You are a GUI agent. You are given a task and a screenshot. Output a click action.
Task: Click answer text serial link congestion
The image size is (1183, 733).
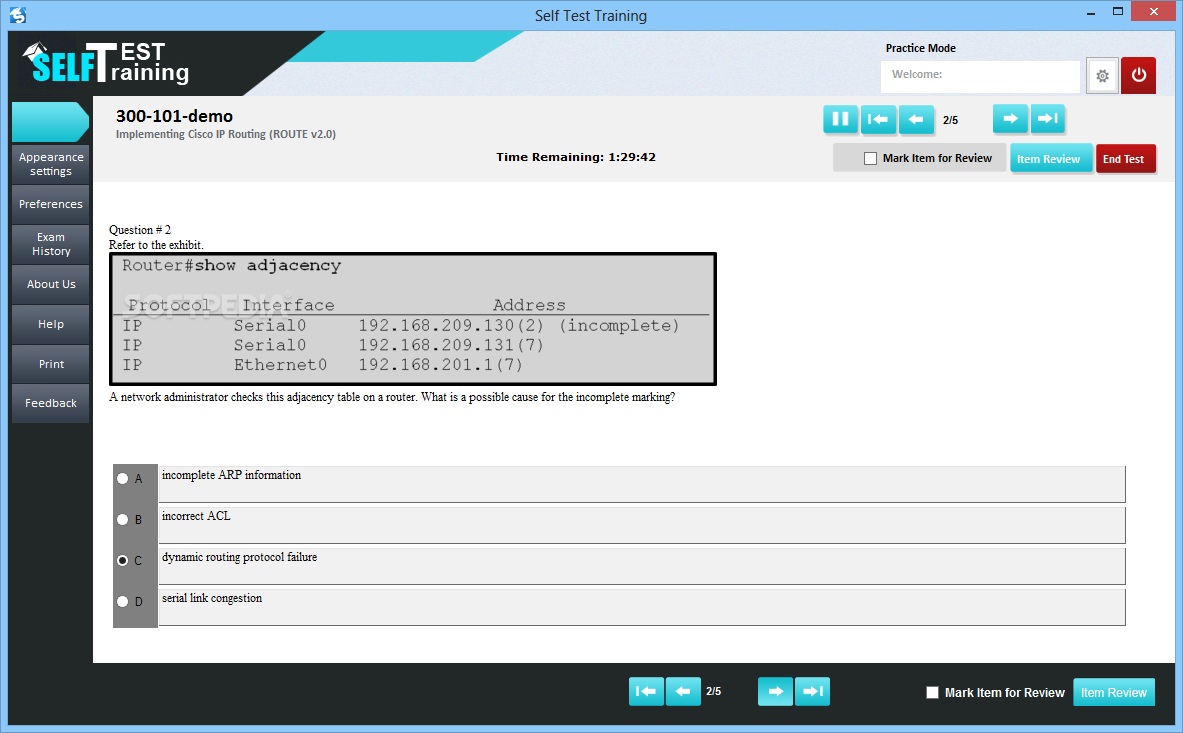[211, 598]
